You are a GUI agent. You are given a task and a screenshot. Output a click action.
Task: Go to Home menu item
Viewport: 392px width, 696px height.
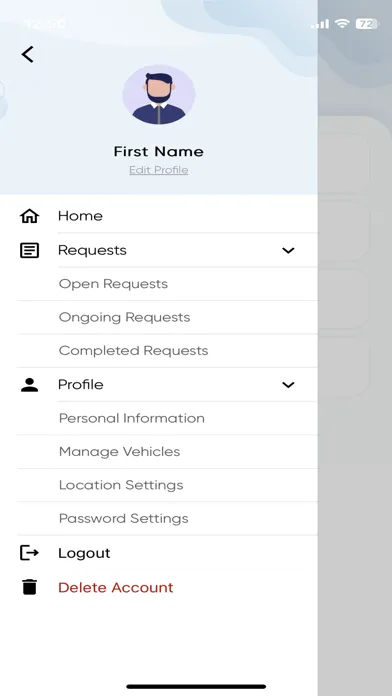click(x=80, y=216)
